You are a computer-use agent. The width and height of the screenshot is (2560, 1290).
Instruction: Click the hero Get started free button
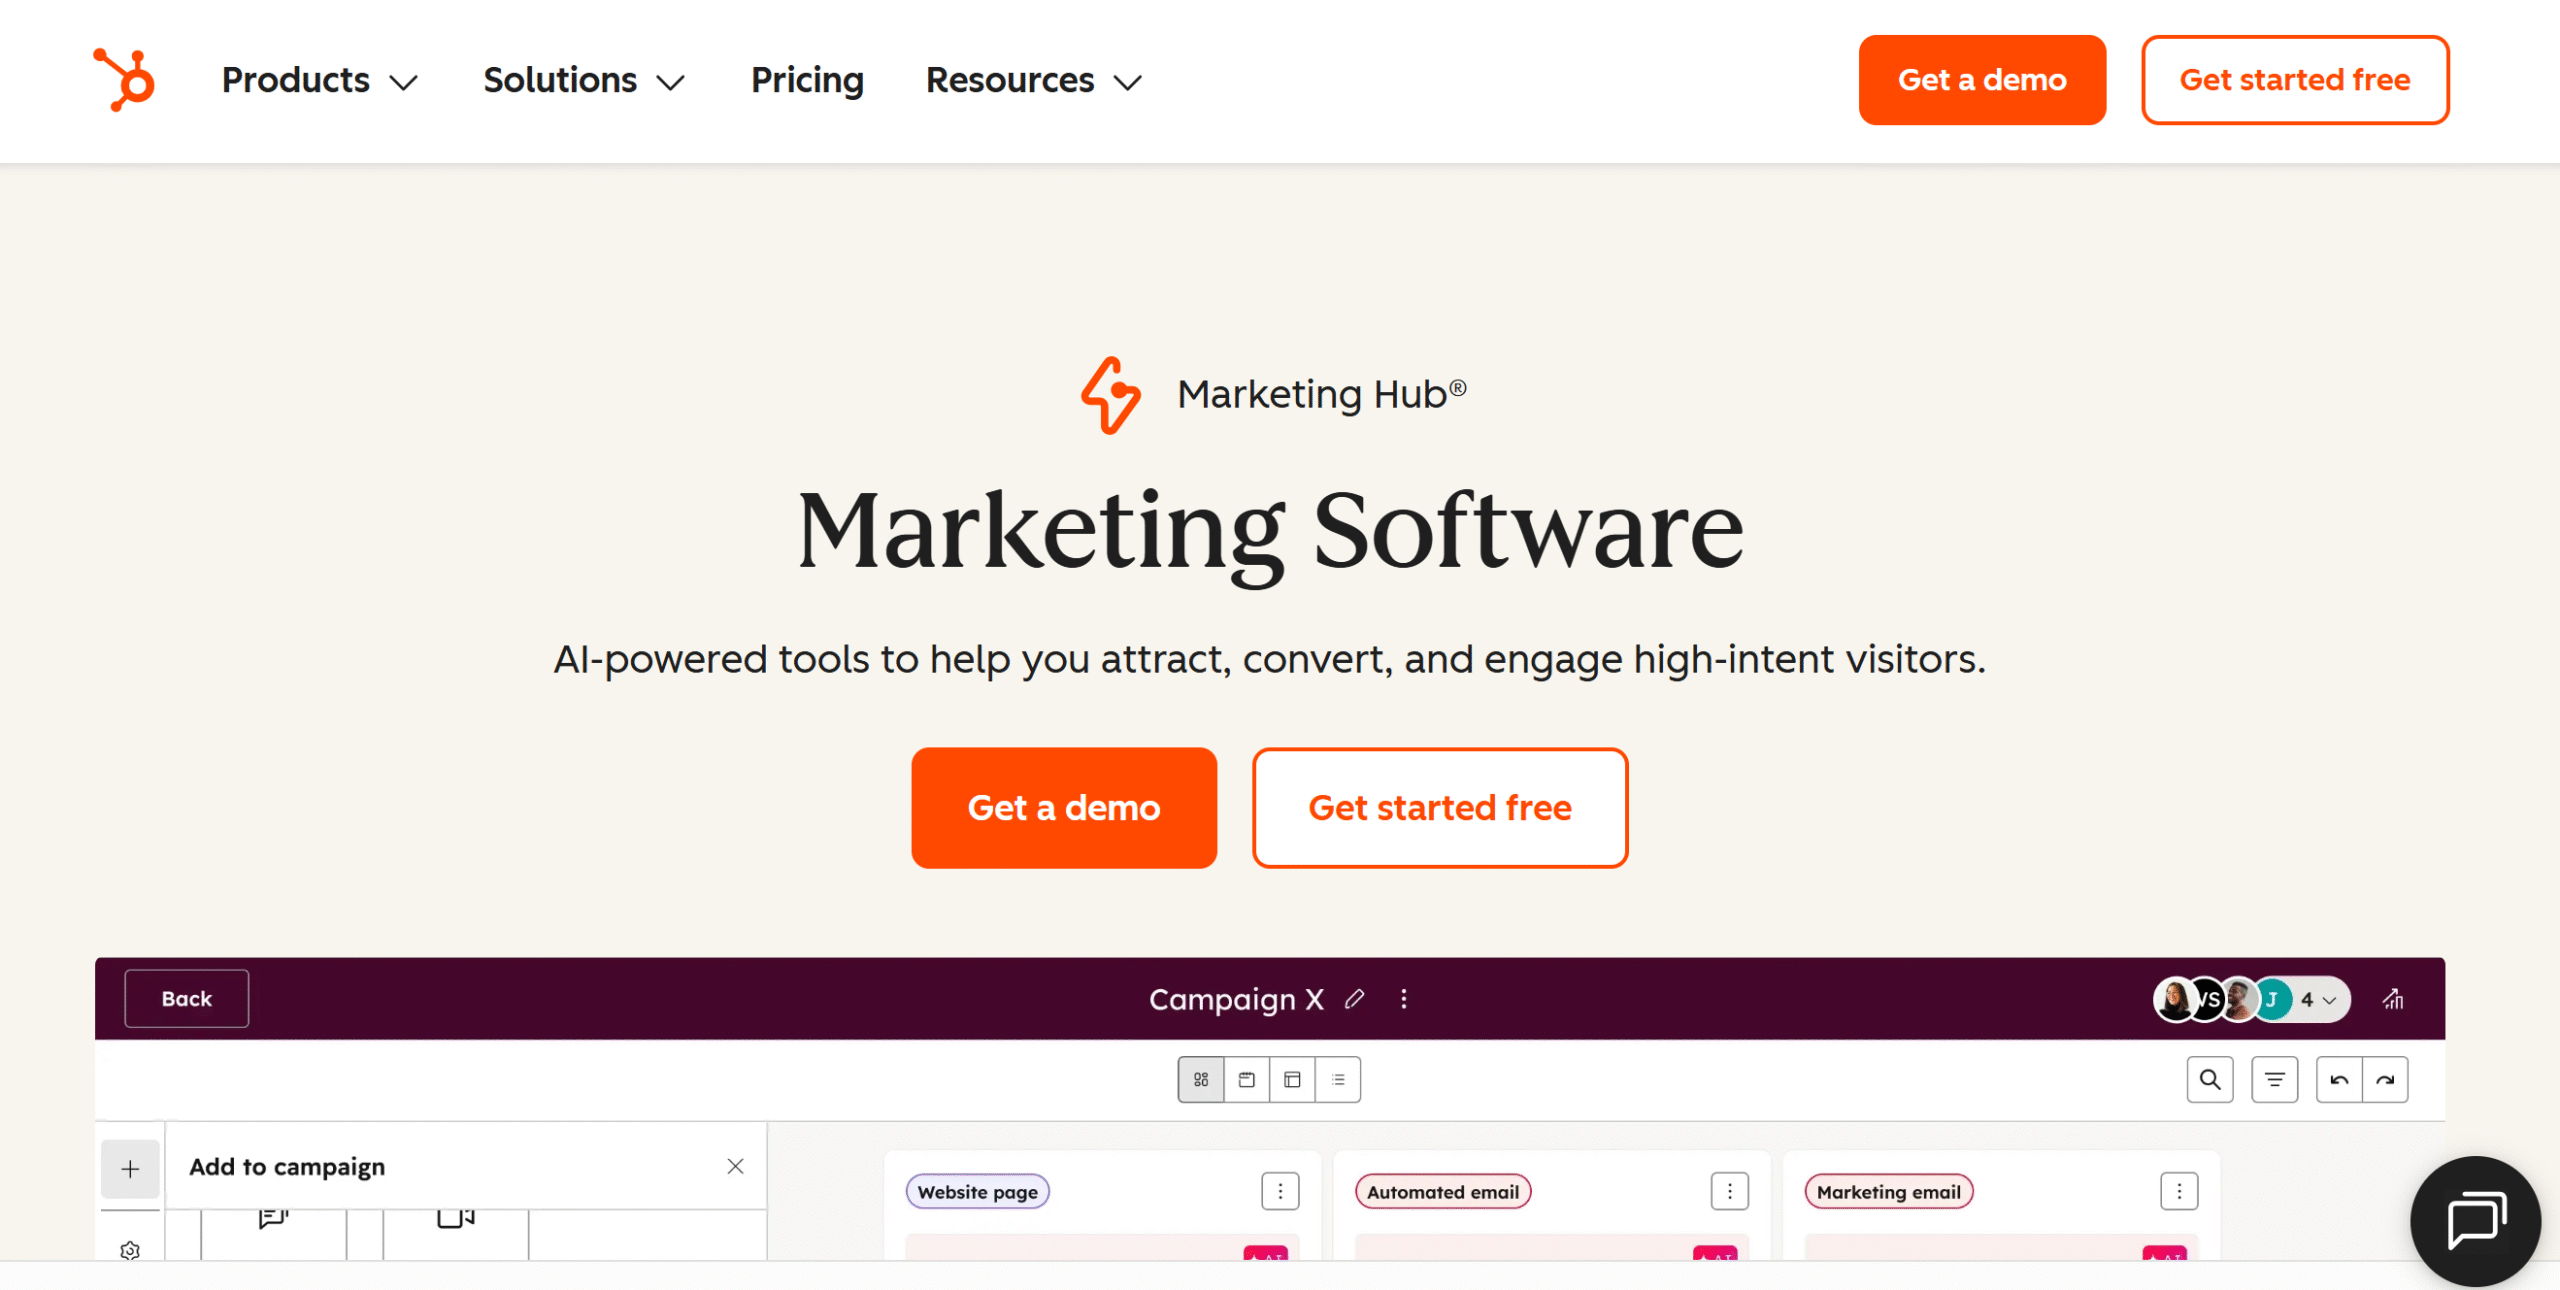pyautogui.click(x=1440, y=808)
